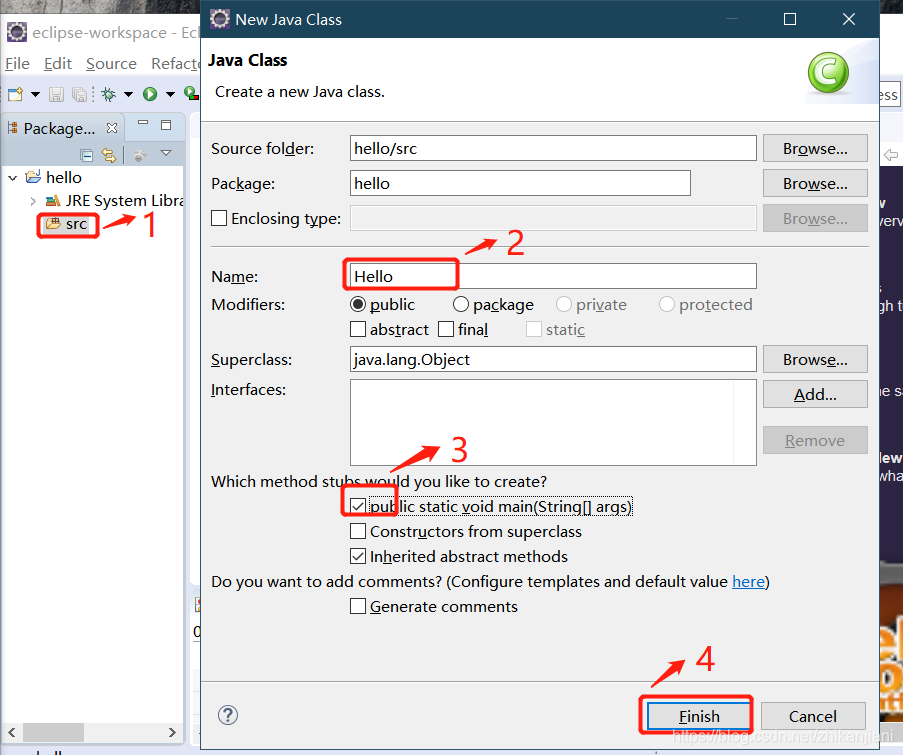The width and height of the screenshot is (903, 755).
Task: Click the Cancel button
Action: 813,716
